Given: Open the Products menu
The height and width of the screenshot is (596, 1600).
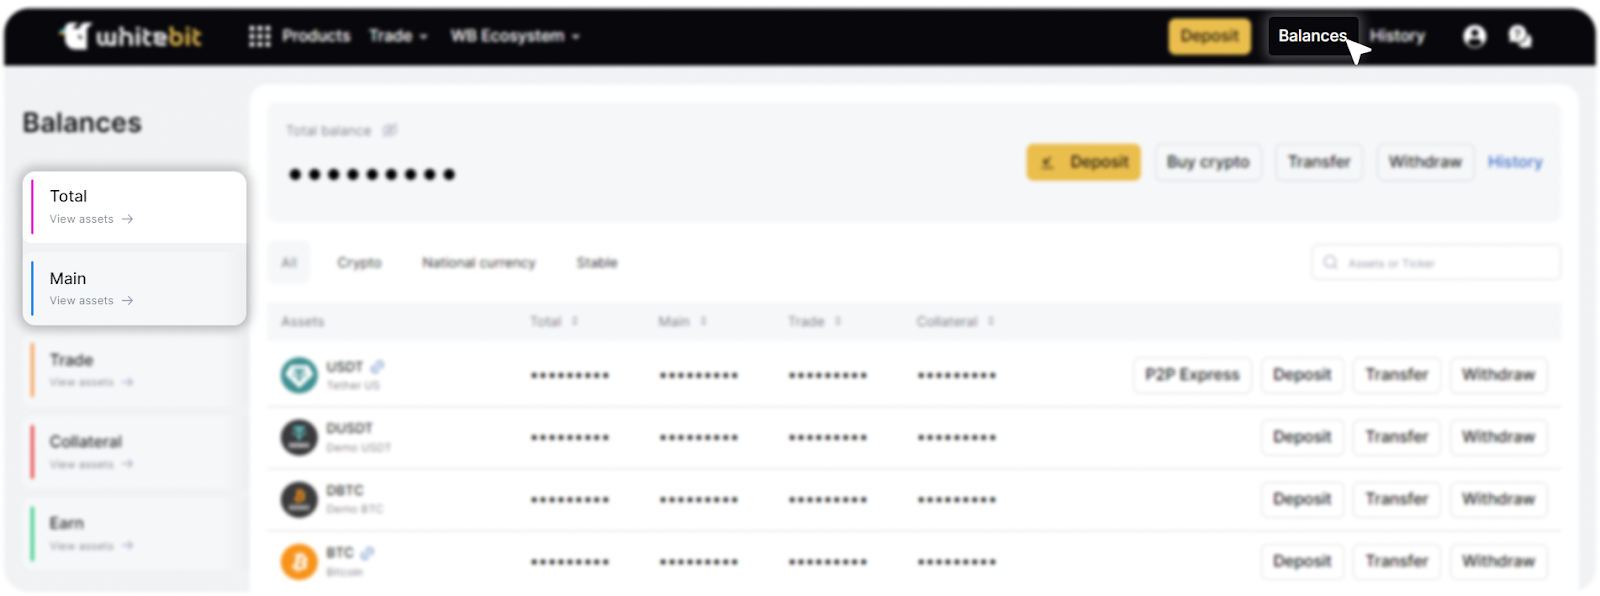Looking at the screenshot, I should [316, 37].
